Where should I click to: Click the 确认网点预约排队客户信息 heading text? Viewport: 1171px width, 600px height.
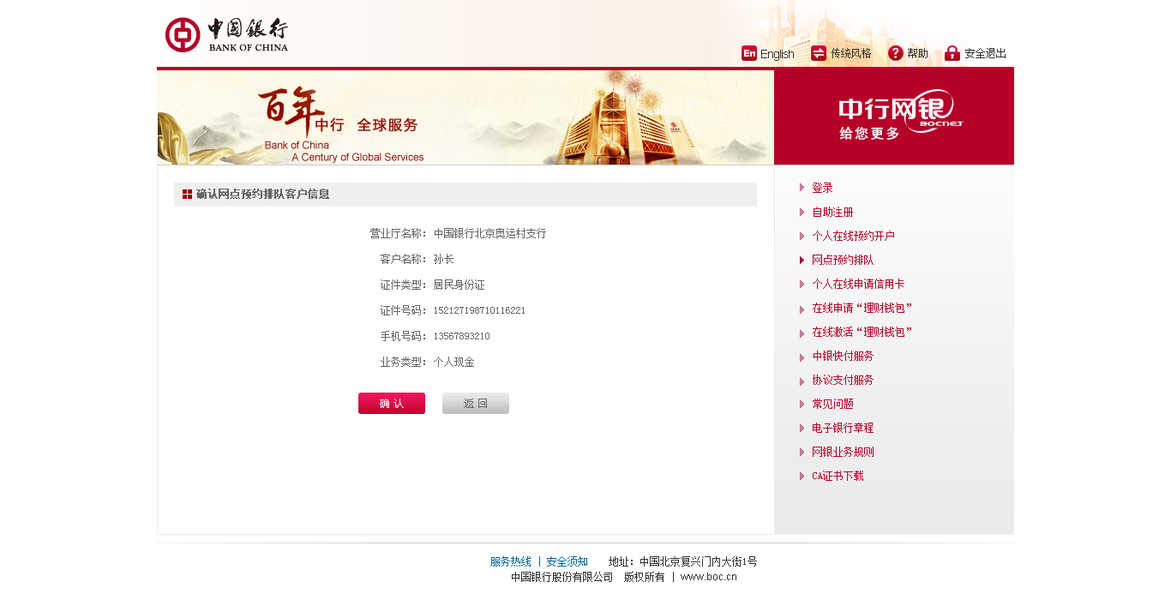(x=263, y=194)
